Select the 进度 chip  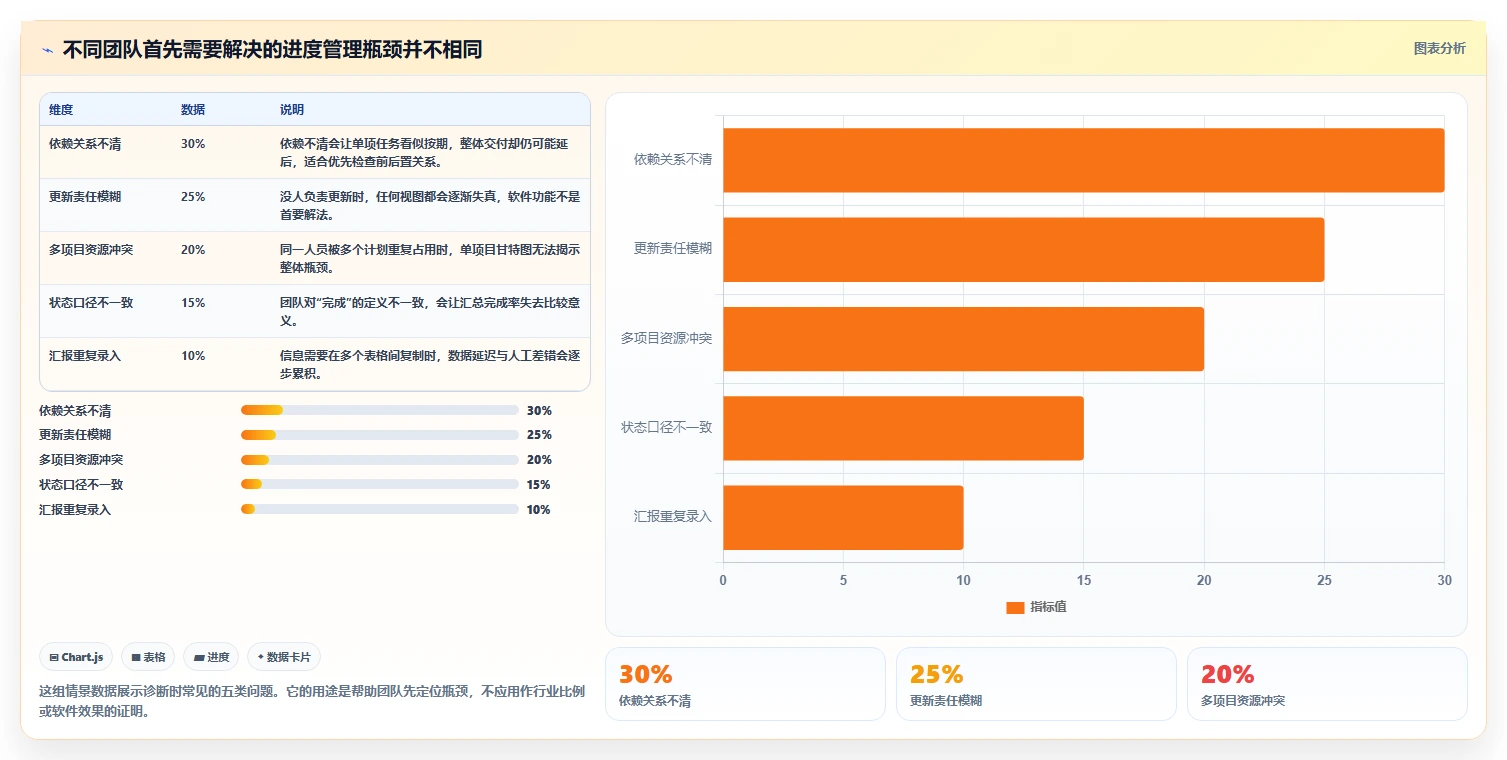click(211, 657)
